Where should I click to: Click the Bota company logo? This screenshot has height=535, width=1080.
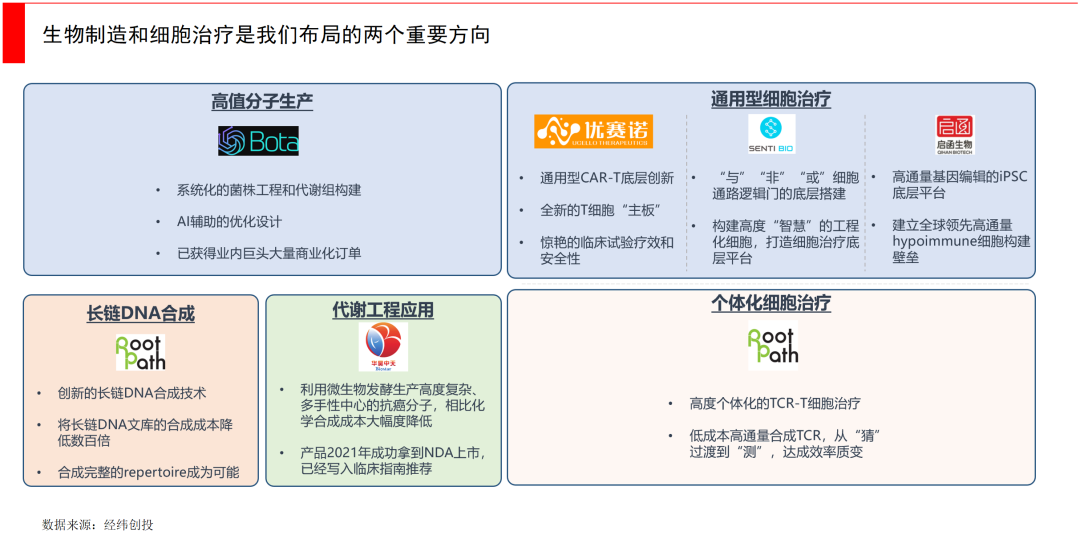pos(258,141)
